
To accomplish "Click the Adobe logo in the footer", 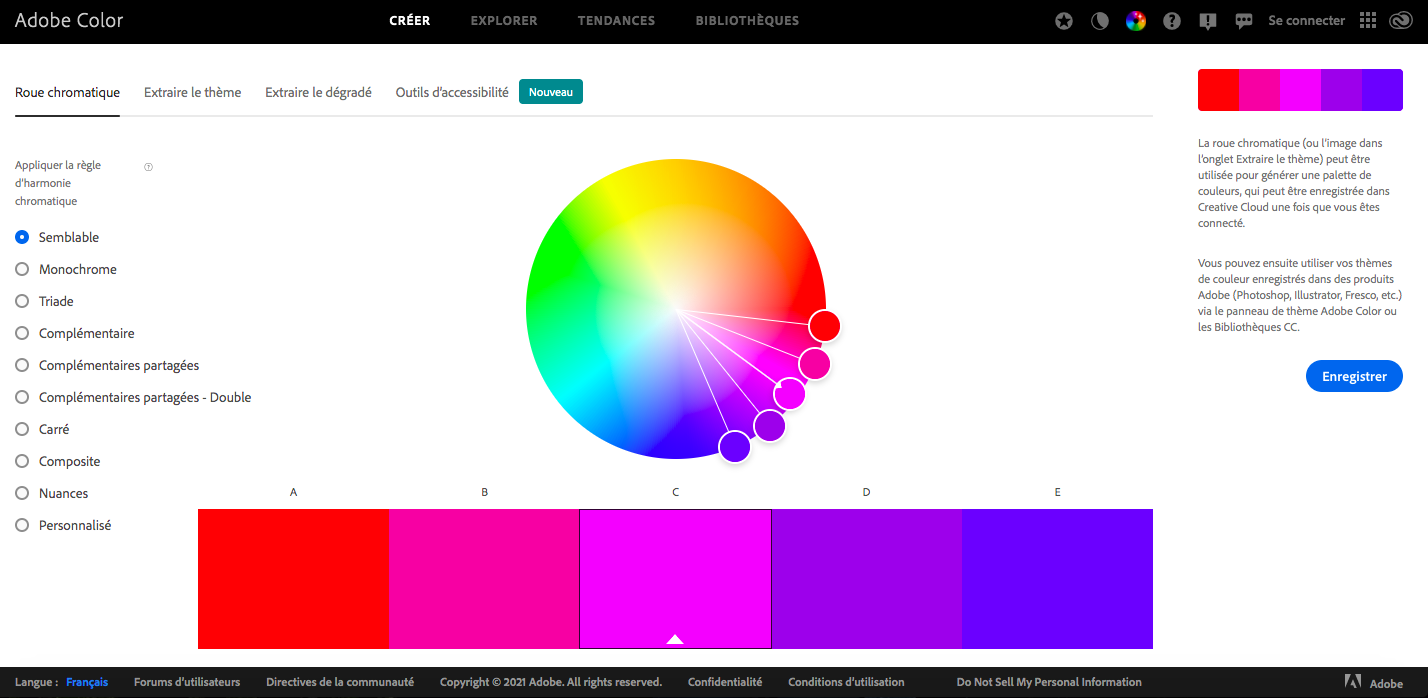I will [x=1374, y=682].
